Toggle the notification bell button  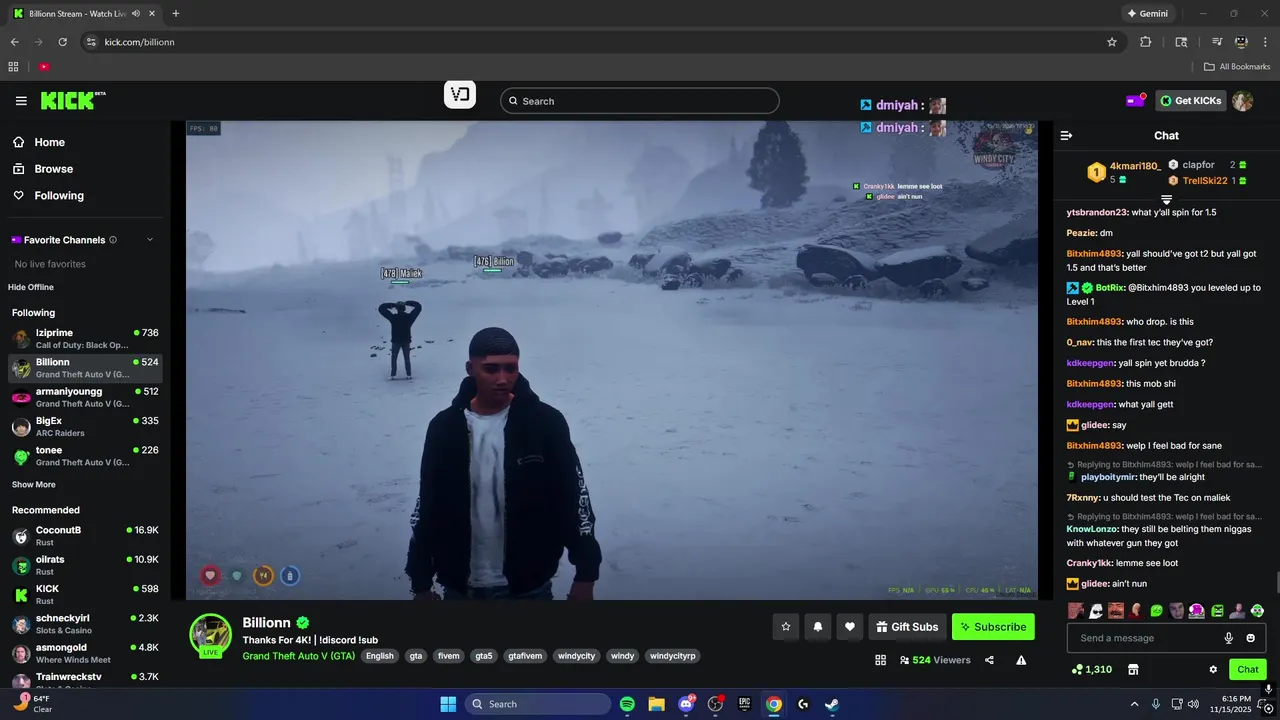tap(818, 627)
